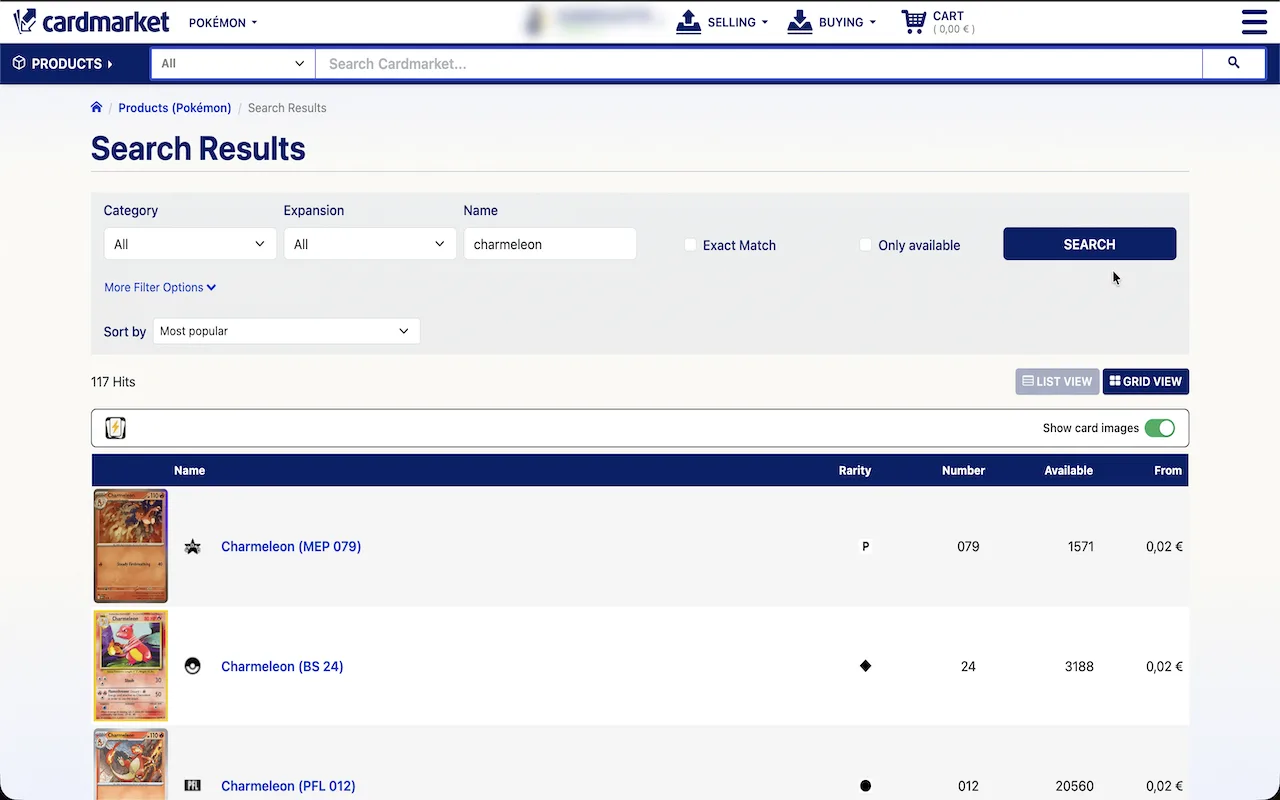The image size is (1280, 800).
Task: Click the card number 012
Action: coord(968,786)
